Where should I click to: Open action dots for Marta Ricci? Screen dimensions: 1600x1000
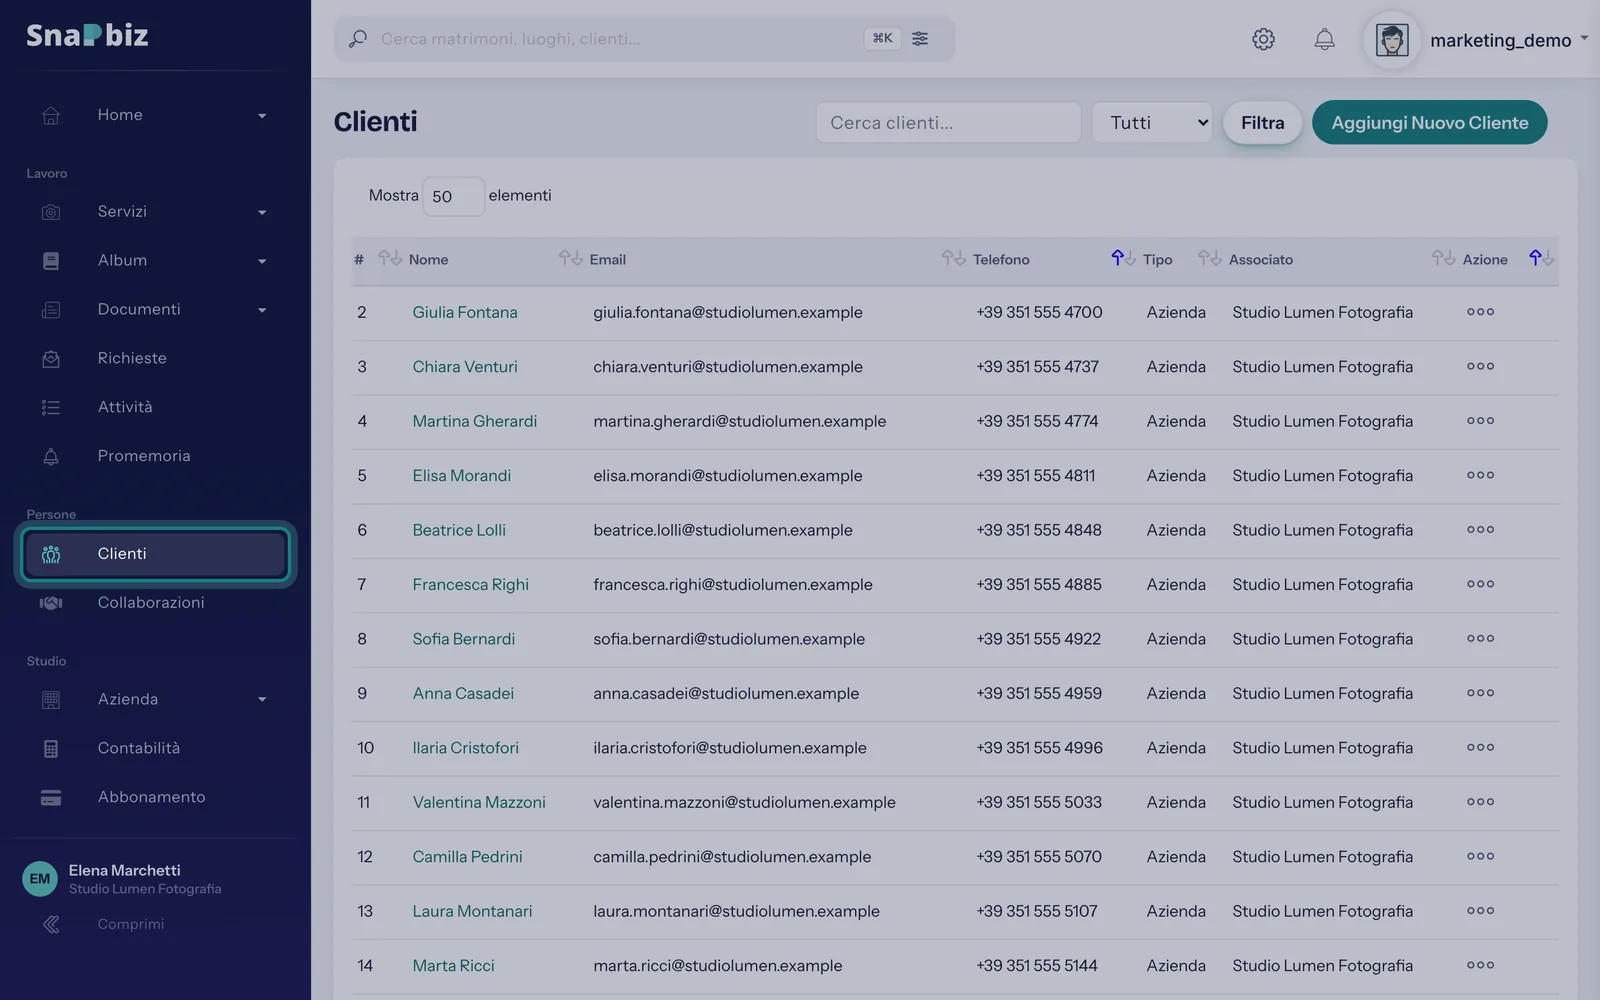click(1480, 965)
